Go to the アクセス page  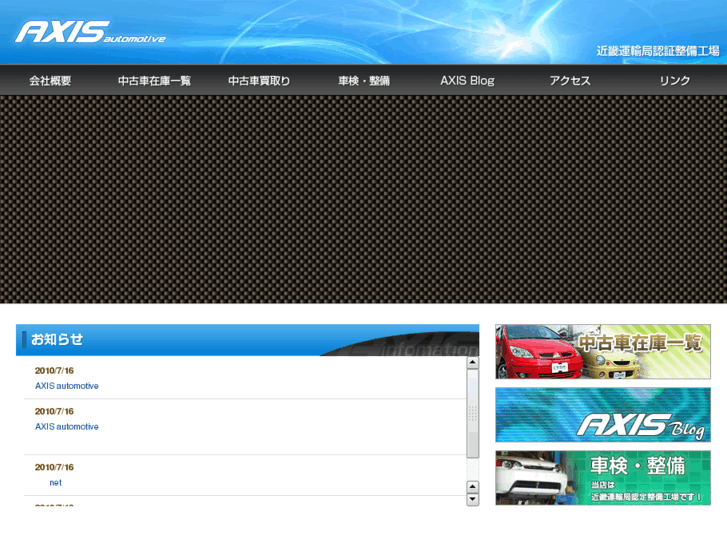[x=570, y=81]
